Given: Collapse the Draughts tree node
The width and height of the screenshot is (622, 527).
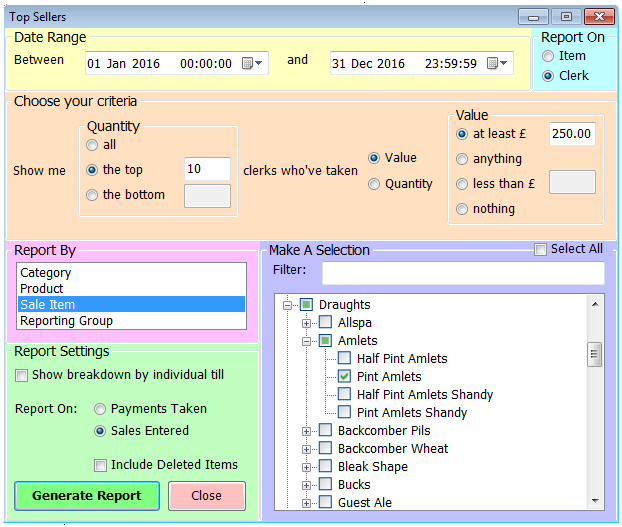Looking at the screenshot, I should pos(287,305).
